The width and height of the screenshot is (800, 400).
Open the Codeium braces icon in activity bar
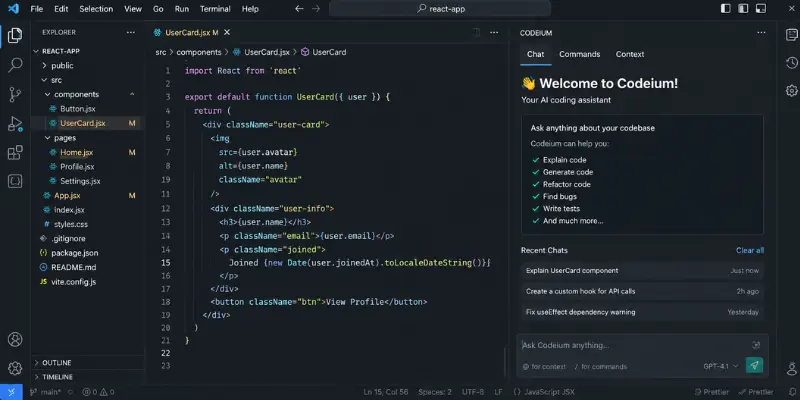[15, 181]
